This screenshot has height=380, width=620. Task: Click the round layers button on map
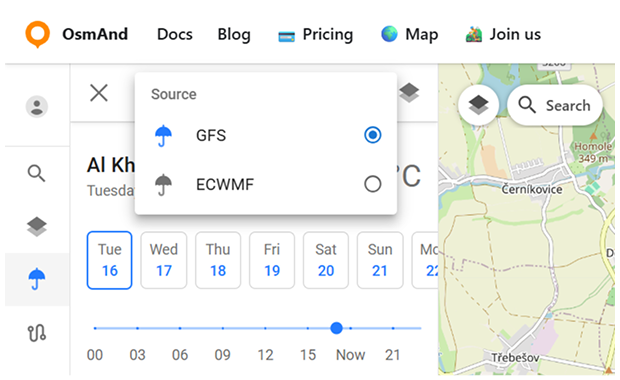coord(478,105)
